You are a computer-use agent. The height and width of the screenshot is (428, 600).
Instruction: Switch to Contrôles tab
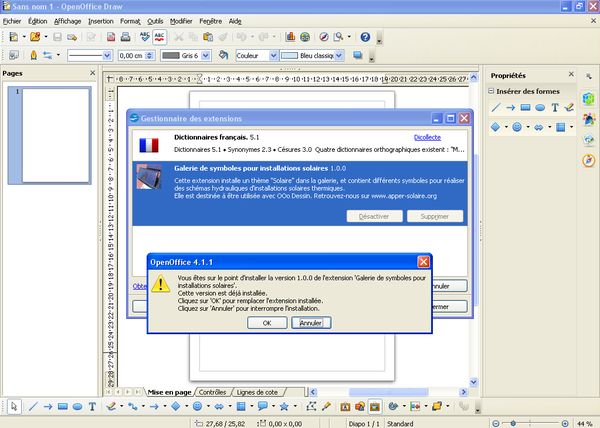[x=213, y=392]
